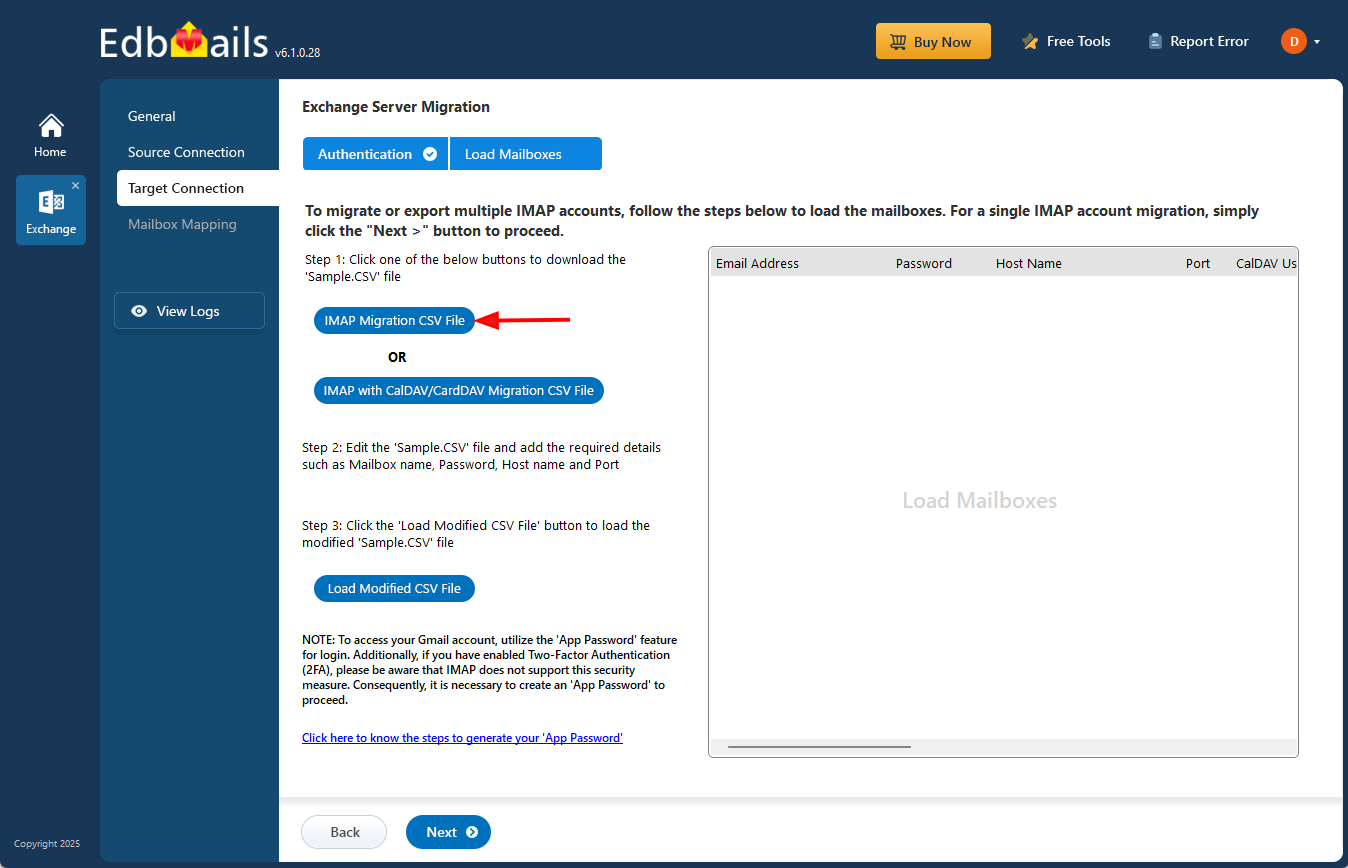Download IMAP with CalDAV/CardDAV Migration CSV File
1348x868 pixels.
pyautogui.click(x=459, y=390)
